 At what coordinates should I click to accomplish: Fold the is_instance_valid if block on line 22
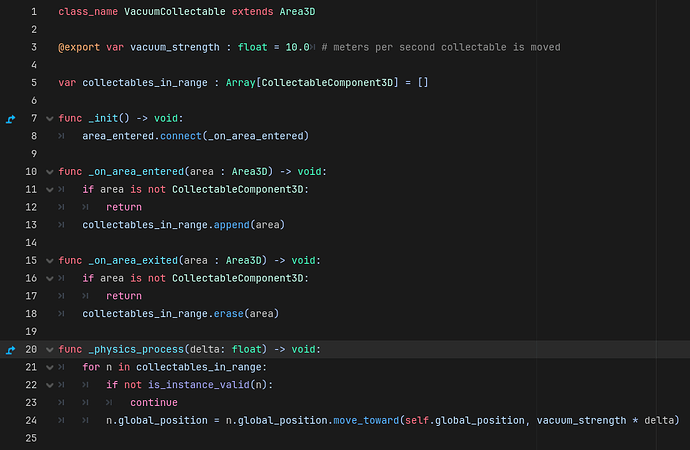[x=50, y=385]
